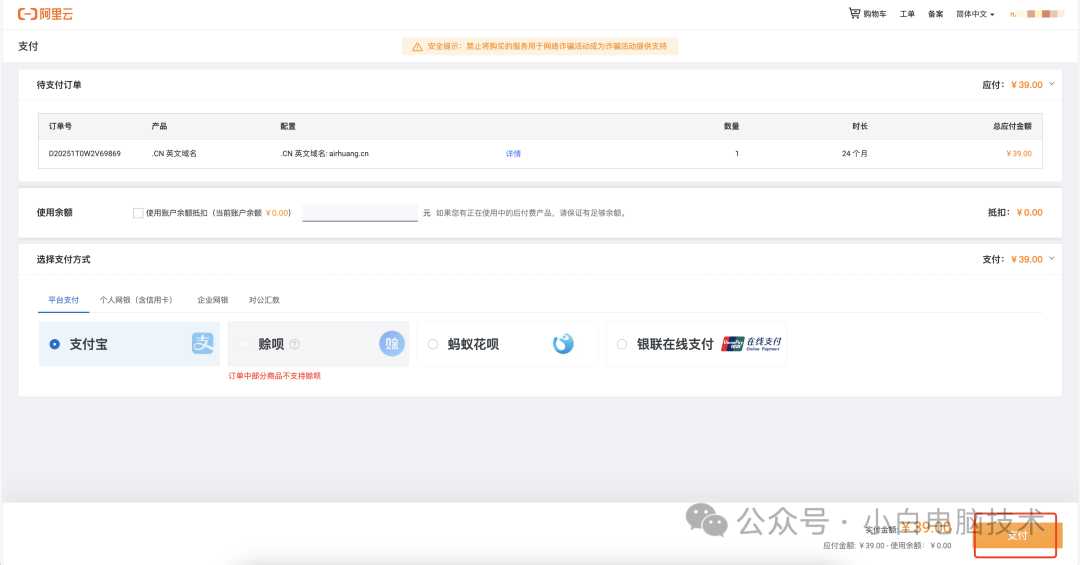Open the 简体中文 language dropdown

975,14
